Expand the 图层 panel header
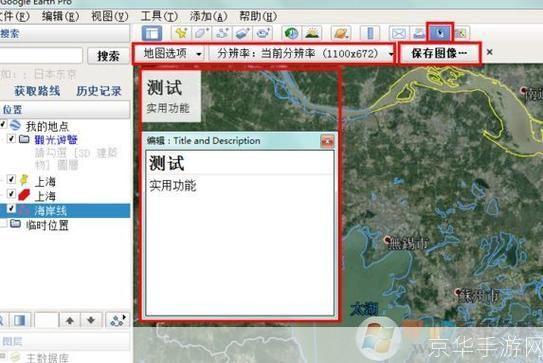The height and width of the screenshot is (363, 543). click(x=64, y=342)
